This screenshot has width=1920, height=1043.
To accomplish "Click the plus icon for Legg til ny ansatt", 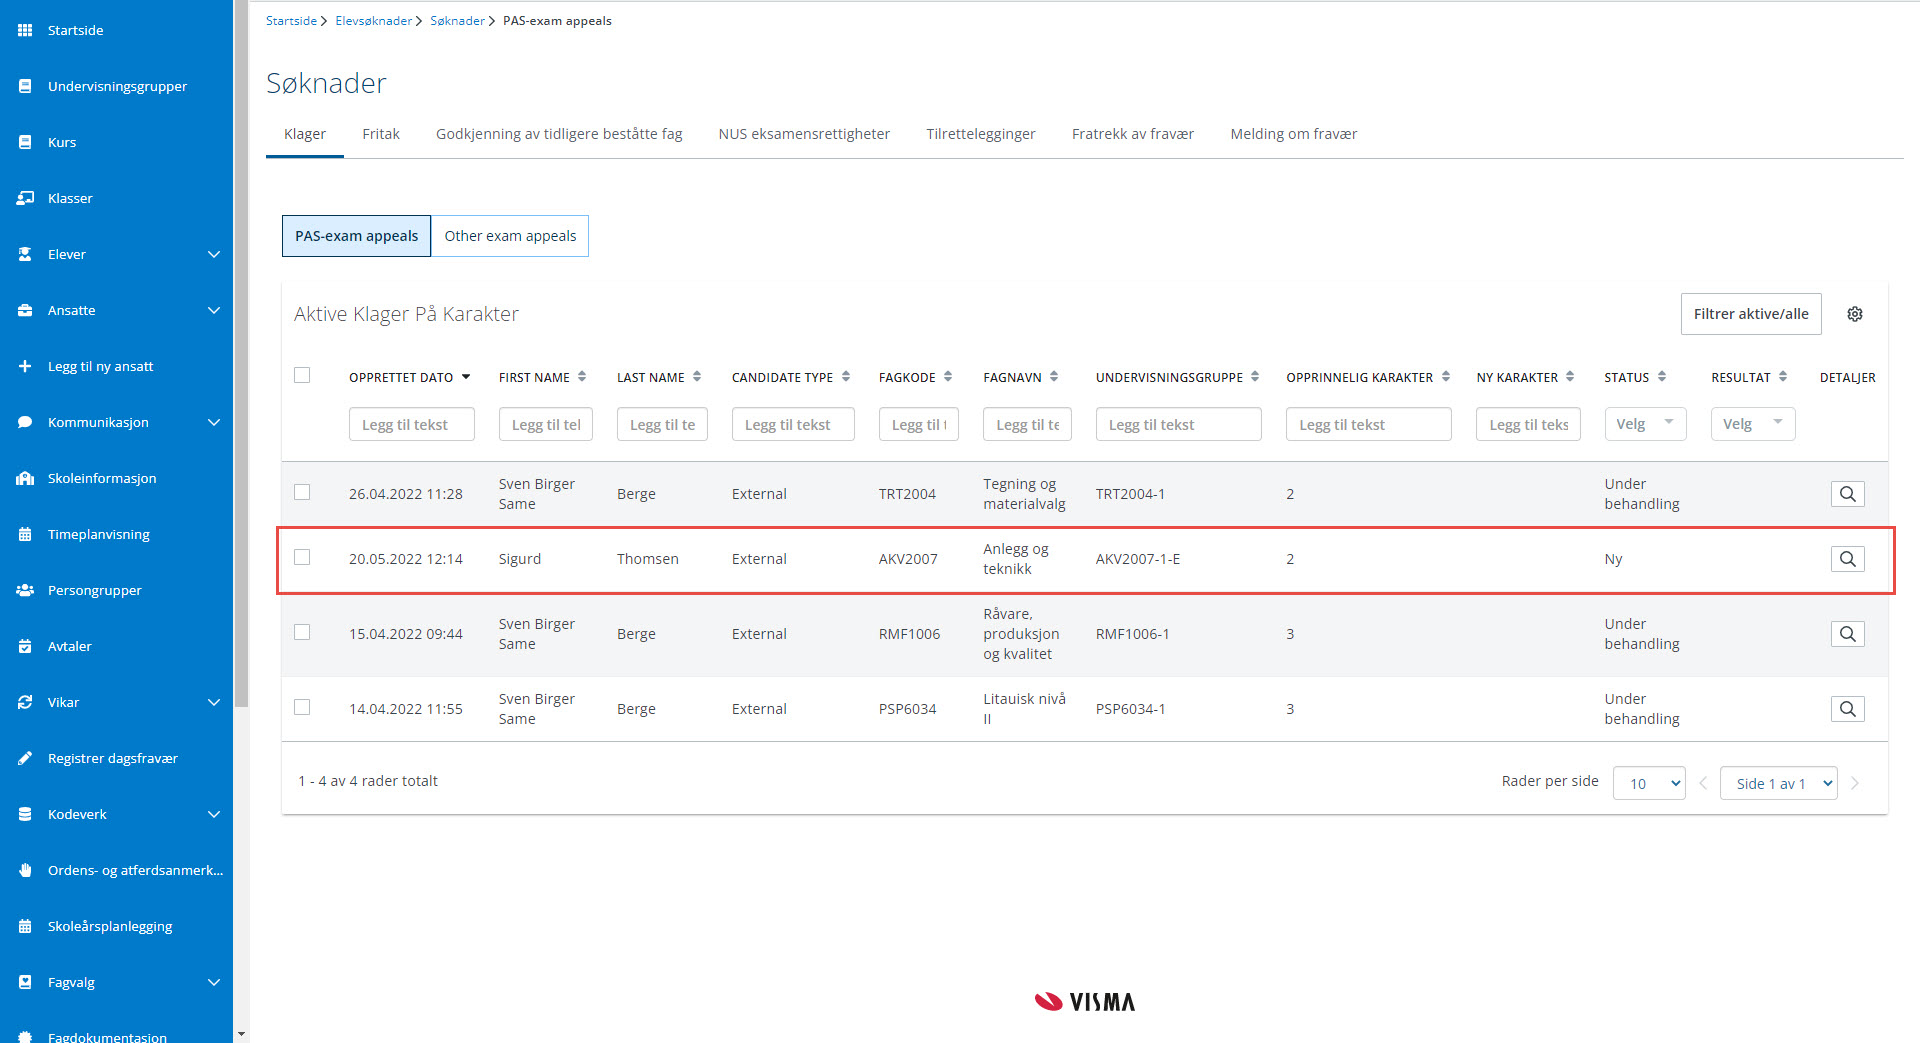I will pyautogui.click(x=25, y=366).
